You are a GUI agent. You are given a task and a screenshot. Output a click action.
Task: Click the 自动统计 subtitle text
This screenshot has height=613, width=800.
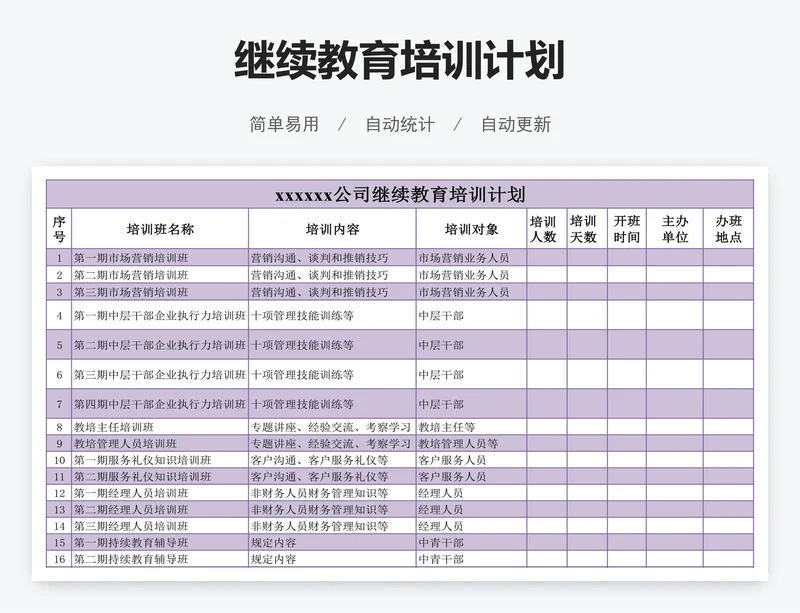point(400,124)
